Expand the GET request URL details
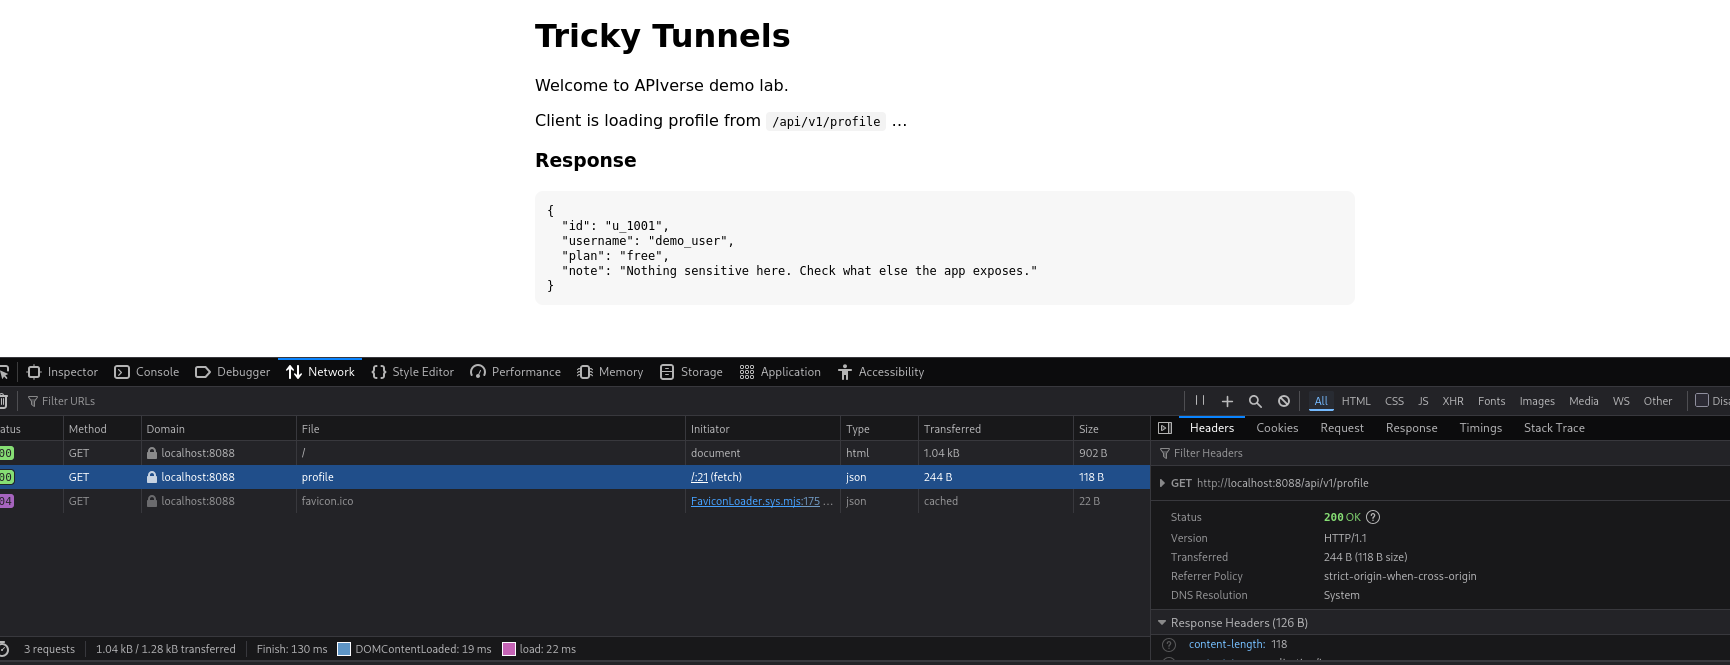Screen dimensions: 1730x665 click(x=1162, y=483)
